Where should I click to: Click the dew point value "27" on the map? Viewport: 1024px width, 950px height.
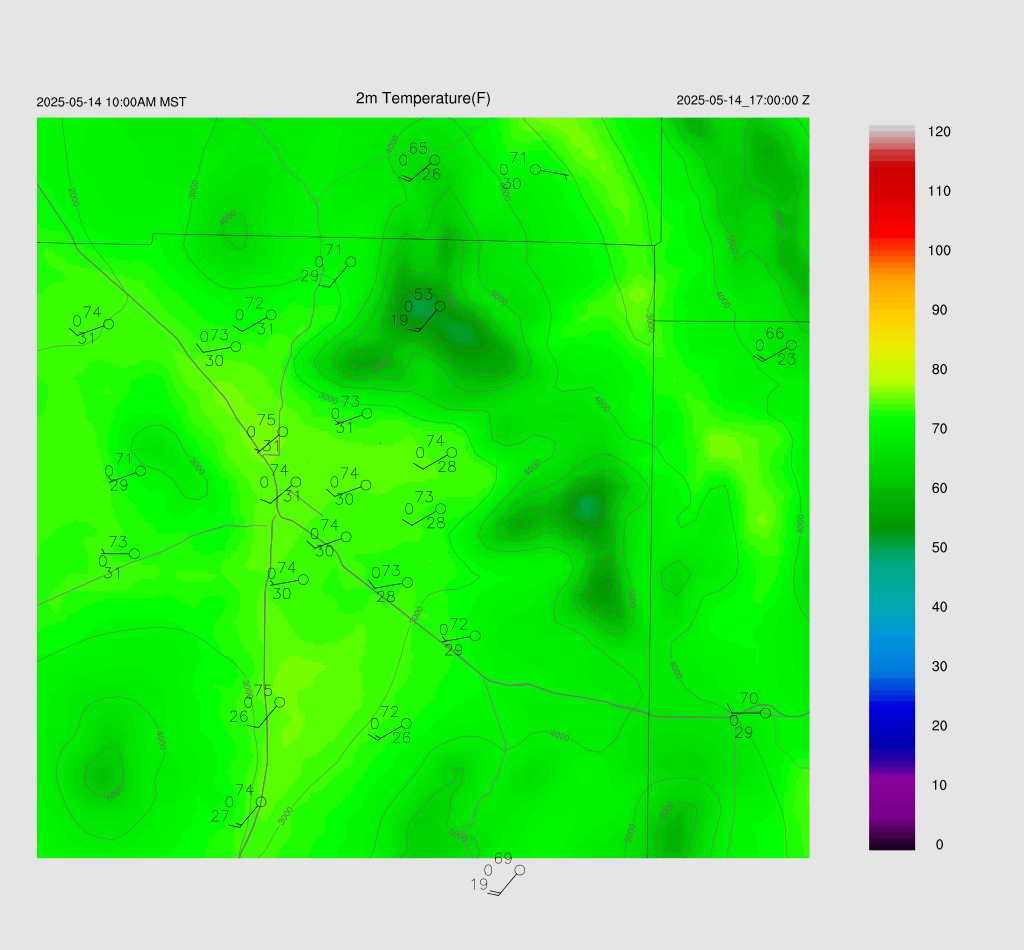tap(220, 816)
